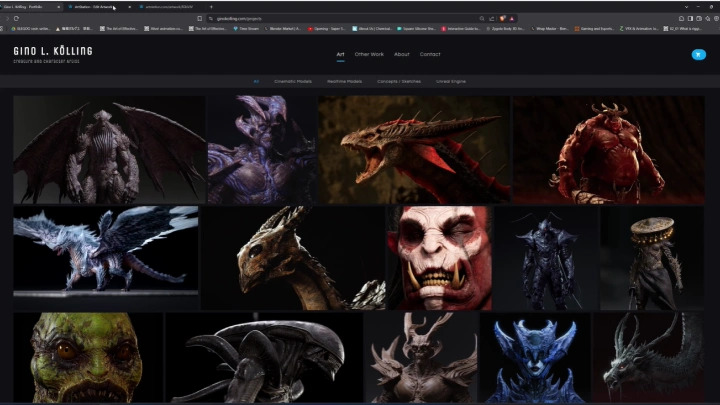Open the fat red demon thumbnail

tap(608, 150)
